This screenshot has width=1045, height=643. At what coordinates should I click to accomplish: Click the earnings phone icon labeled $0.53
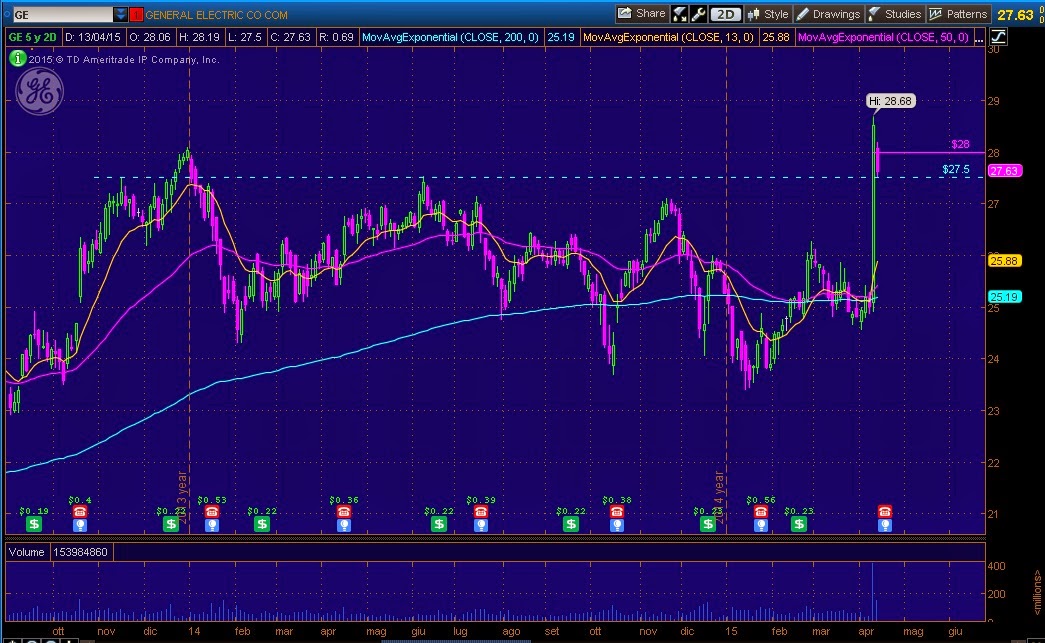click(212, 511)
